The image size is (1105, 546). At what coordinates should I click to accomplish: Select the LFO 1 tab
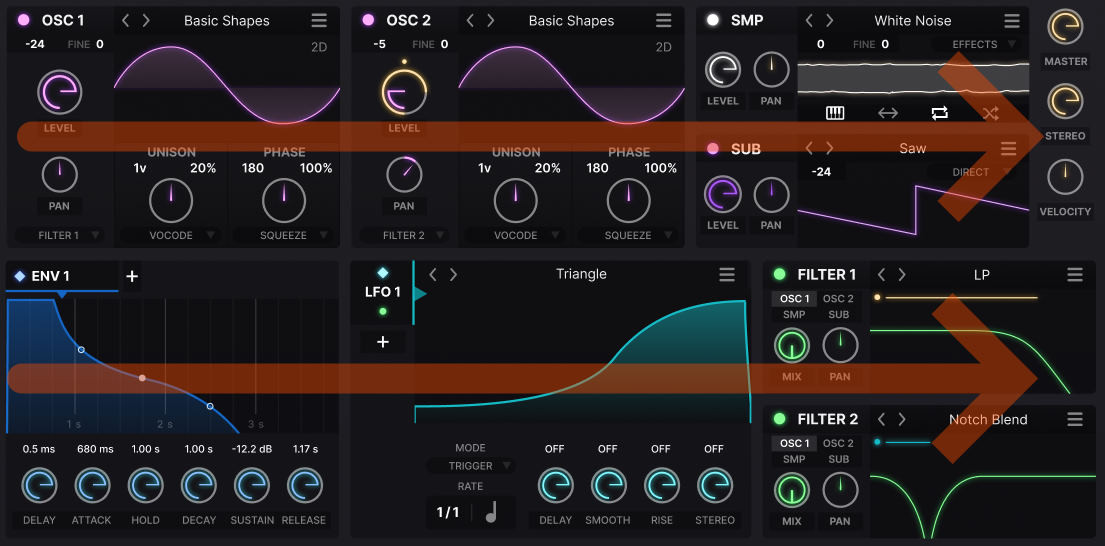click(382, 290)
